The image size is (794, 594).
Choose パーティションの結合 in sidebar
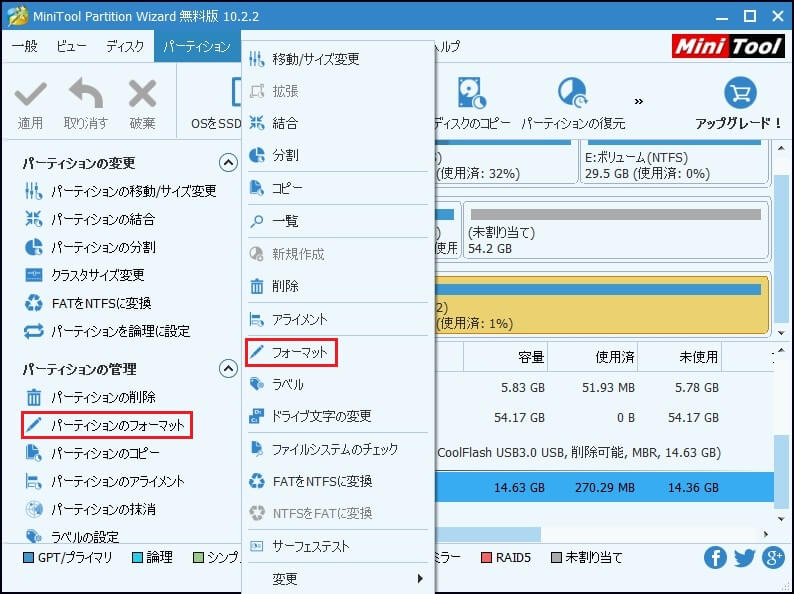[x=90, y=219]
